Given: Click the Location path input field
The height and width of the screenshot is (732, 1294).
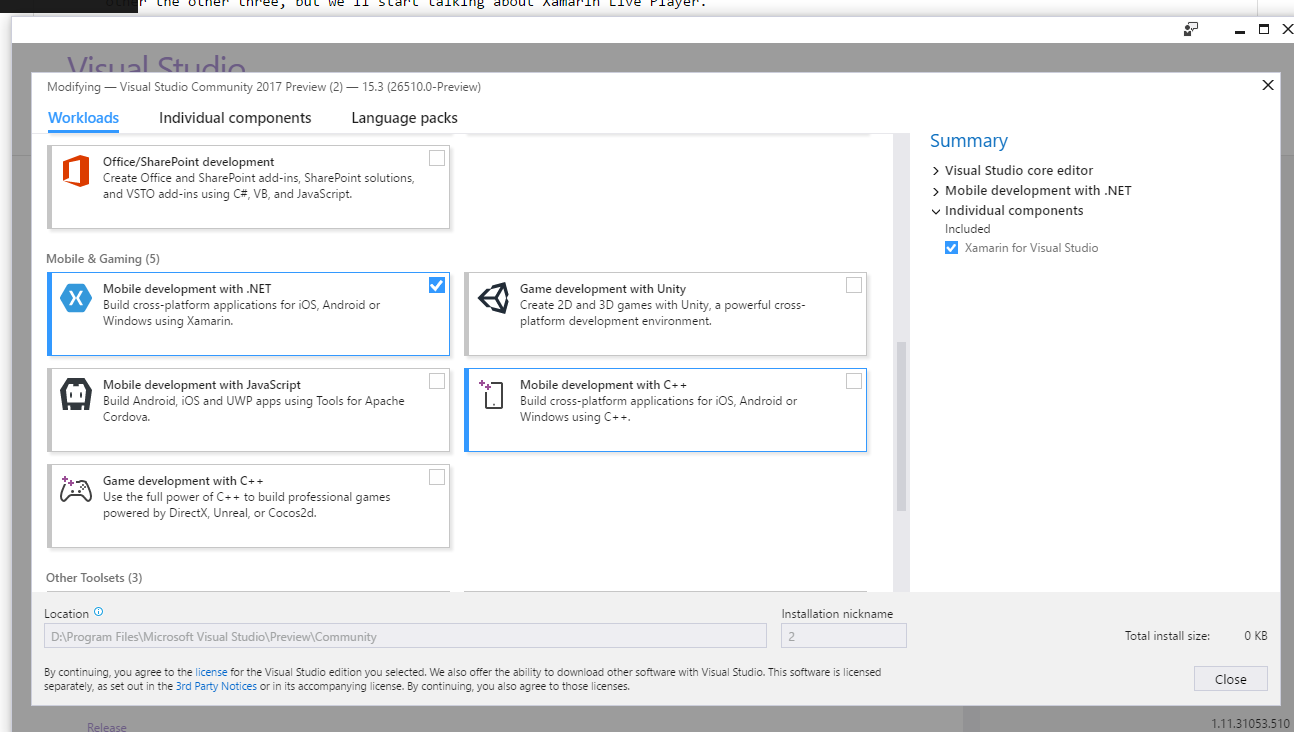Looking at the screenshot, I should click(405, 636).
